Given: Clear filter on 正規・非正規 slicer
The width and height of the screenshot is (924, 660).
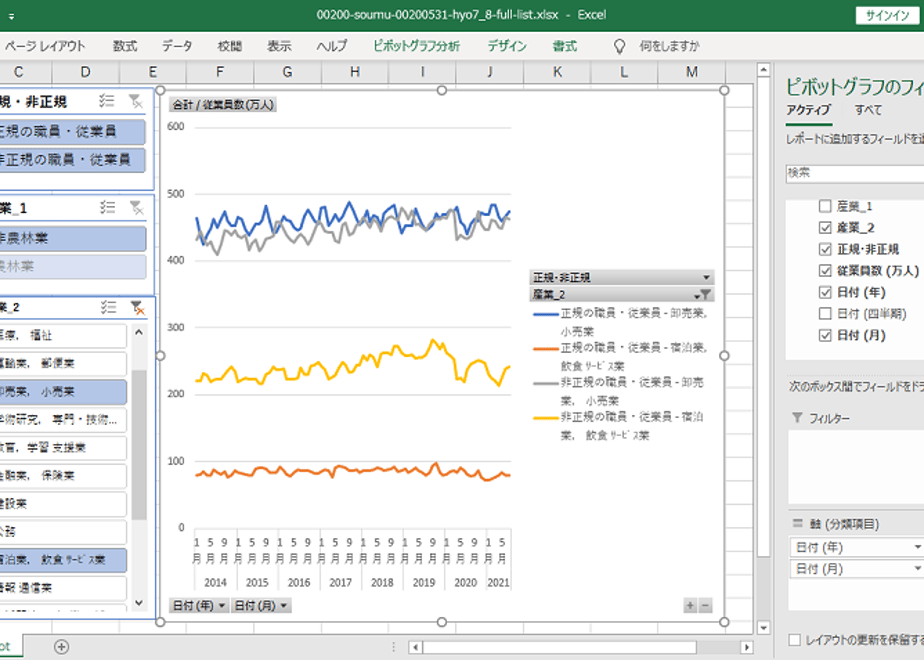Looking at the screenshot, I should (136, 101).
